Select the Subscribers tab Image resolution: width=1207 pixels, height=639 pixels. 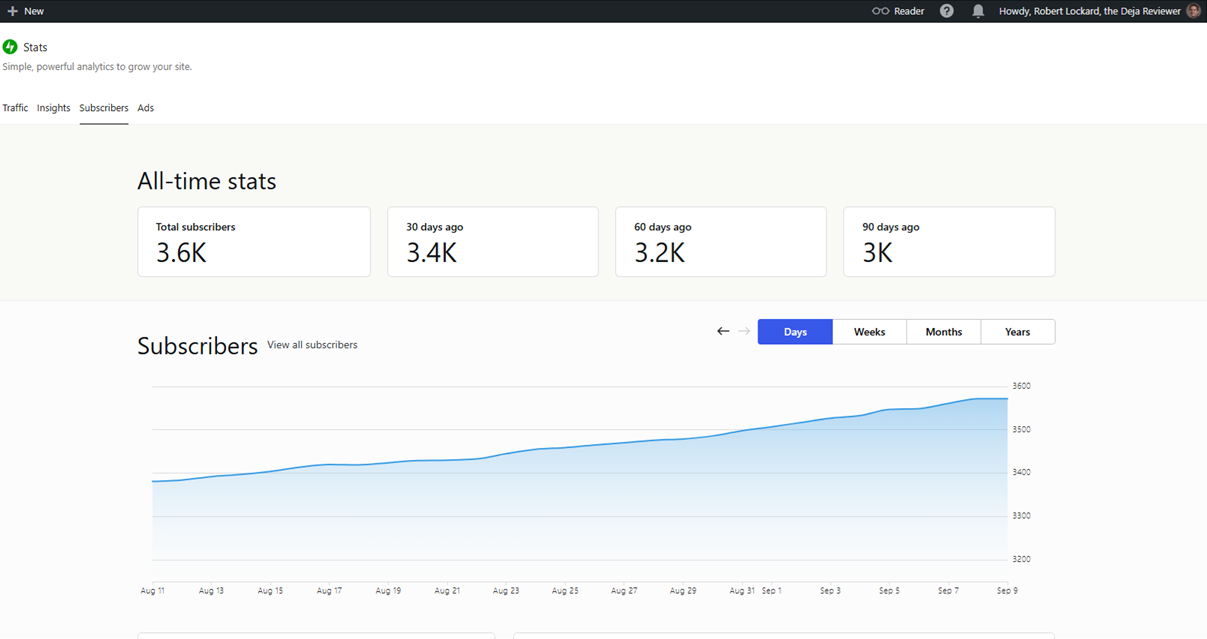[104, 108]
